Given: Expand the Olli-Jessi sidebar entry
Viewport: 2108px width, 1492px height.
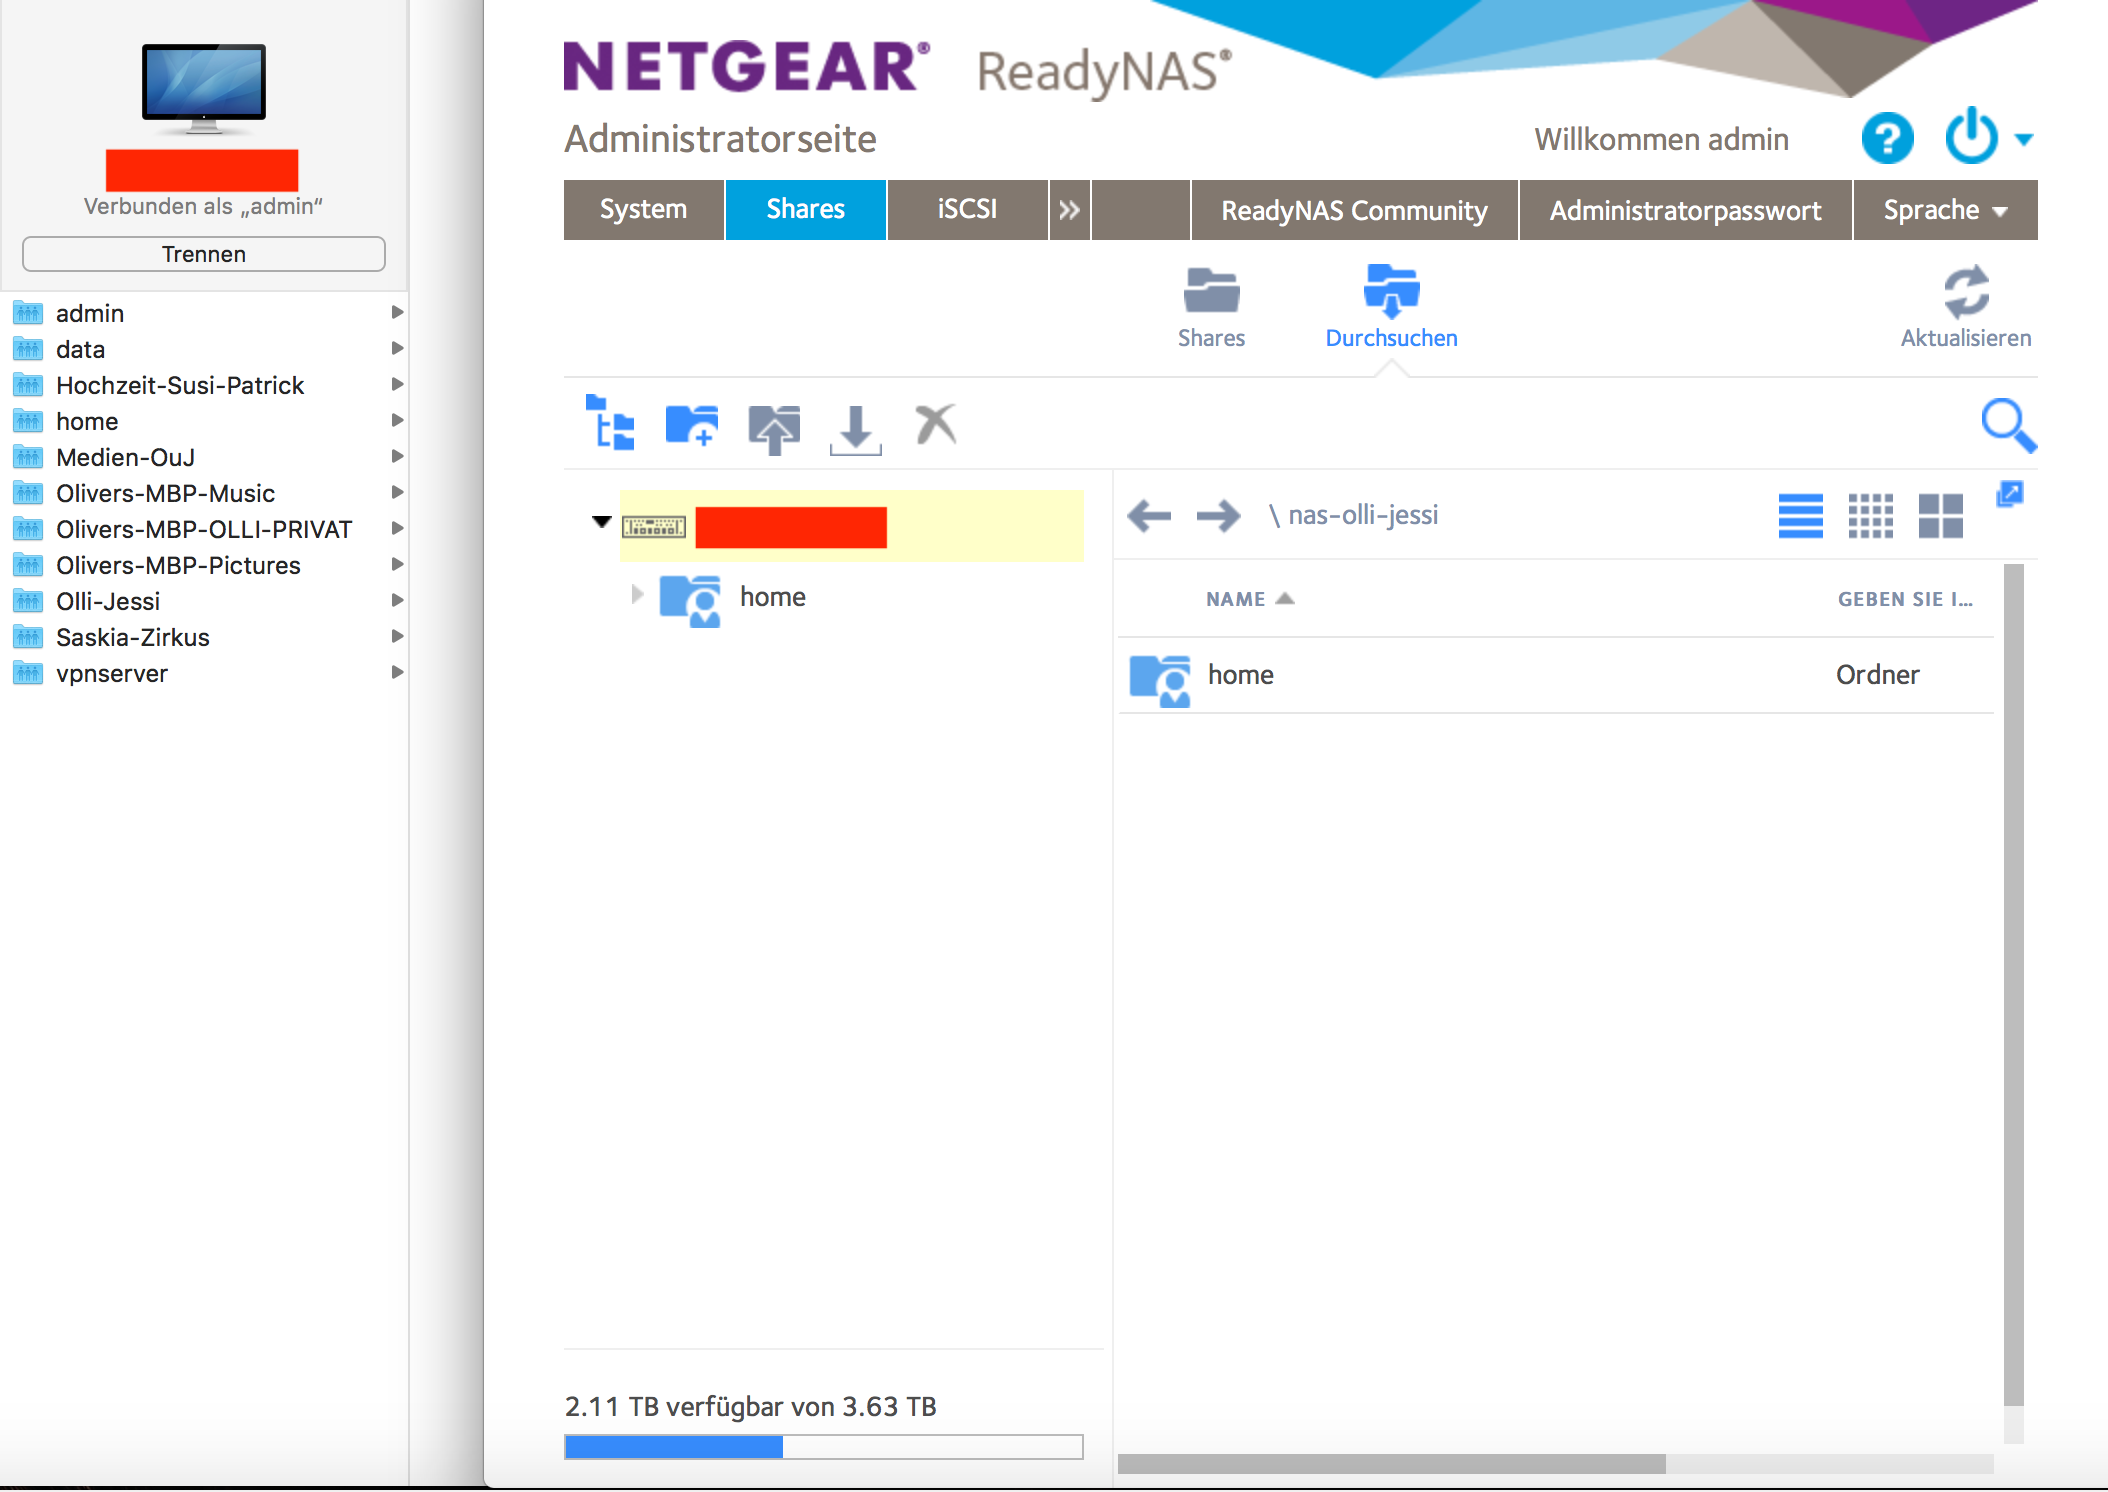Looking at the screenshot, I should 397,600.
